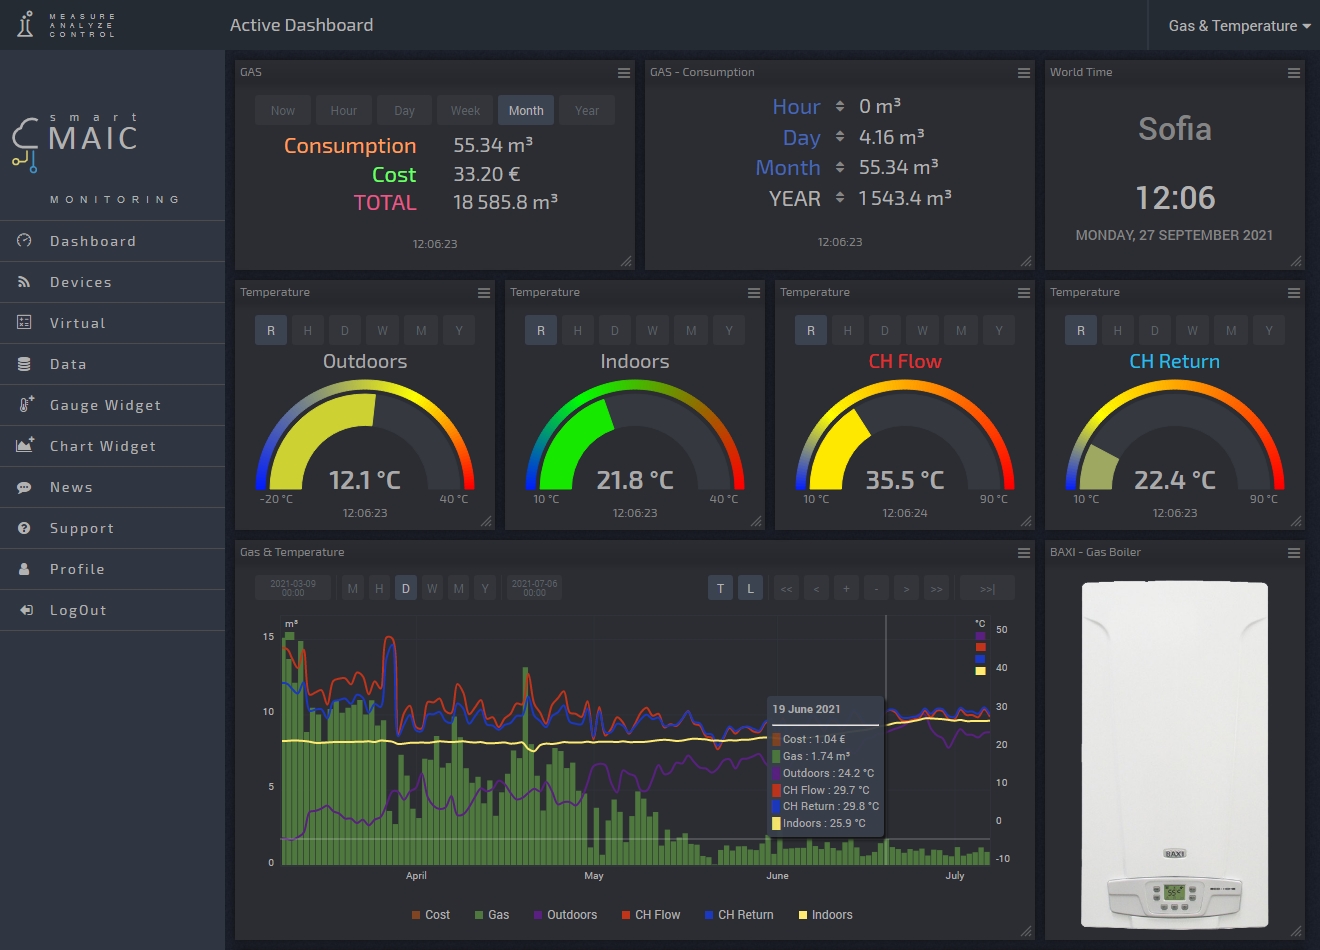
Task: Click the Support question mark icon
Action: (24, 527)
